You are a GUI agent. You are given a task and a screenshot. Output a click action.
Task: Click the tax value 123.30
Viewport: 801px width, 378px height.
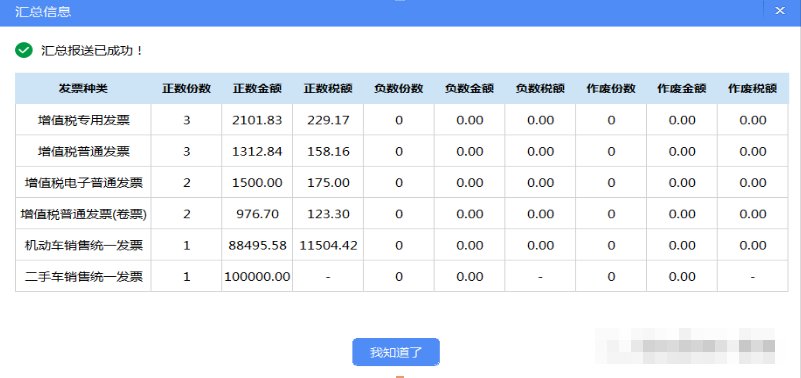click(x=328, y=214)
